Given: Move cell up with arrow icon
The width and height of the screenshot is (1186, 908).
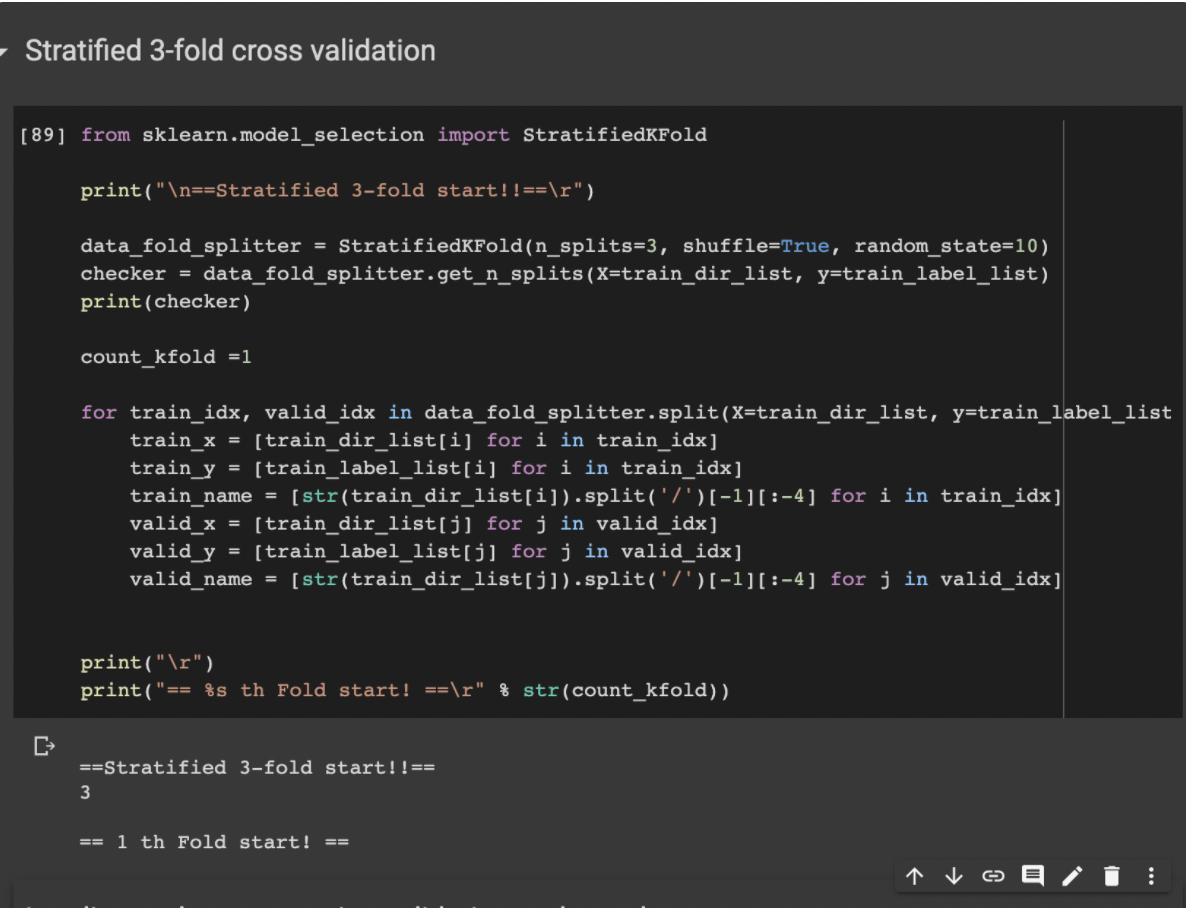Looking at the screenshot, I should (x=914, y=876).
